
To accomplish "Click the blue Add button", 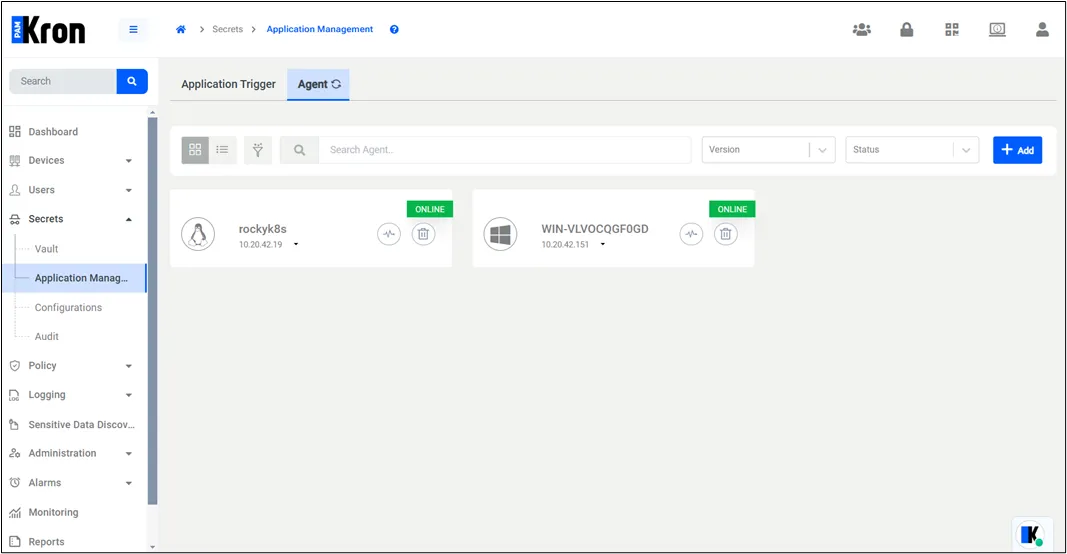I will tap(1017, 150).
